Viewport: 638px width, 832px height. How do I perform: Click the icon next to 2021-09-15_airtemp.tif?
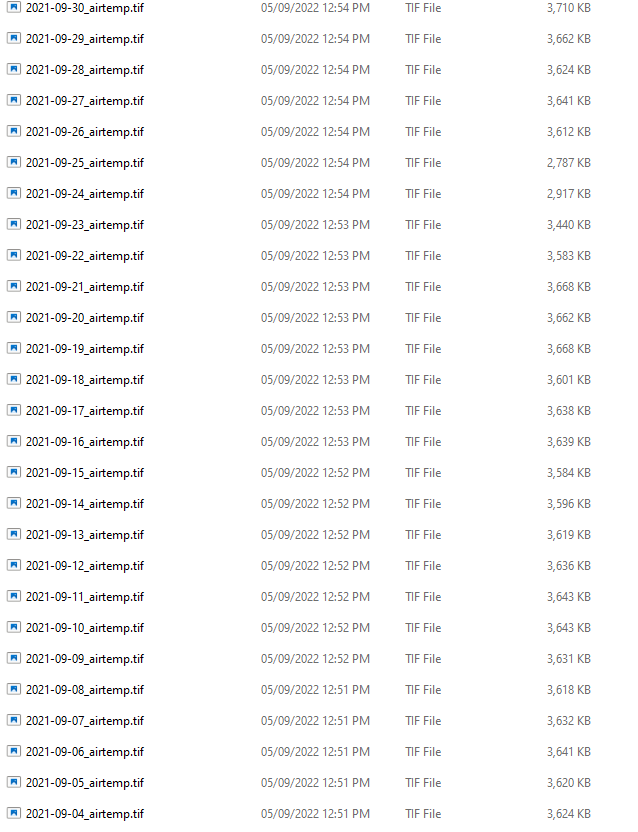(x=14, y=472)
